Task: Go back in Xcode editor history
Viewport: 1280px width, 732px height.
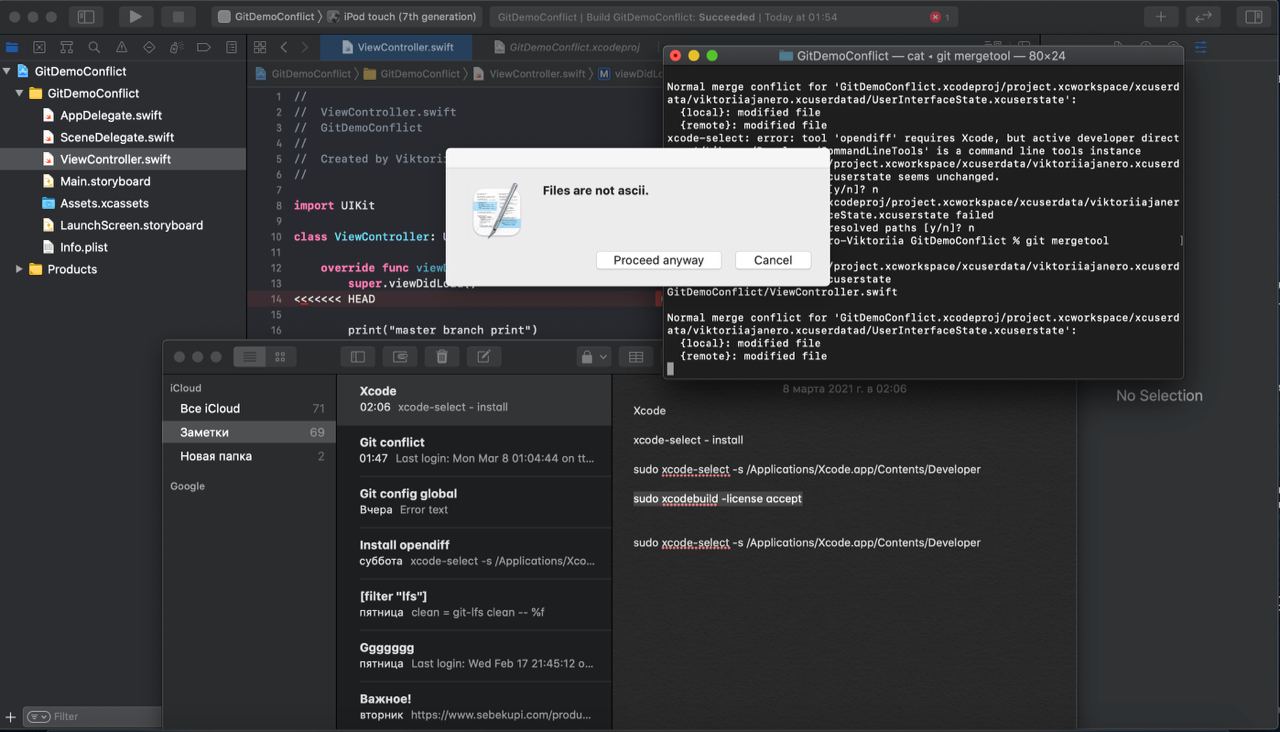Action: [x=284, y=47]
